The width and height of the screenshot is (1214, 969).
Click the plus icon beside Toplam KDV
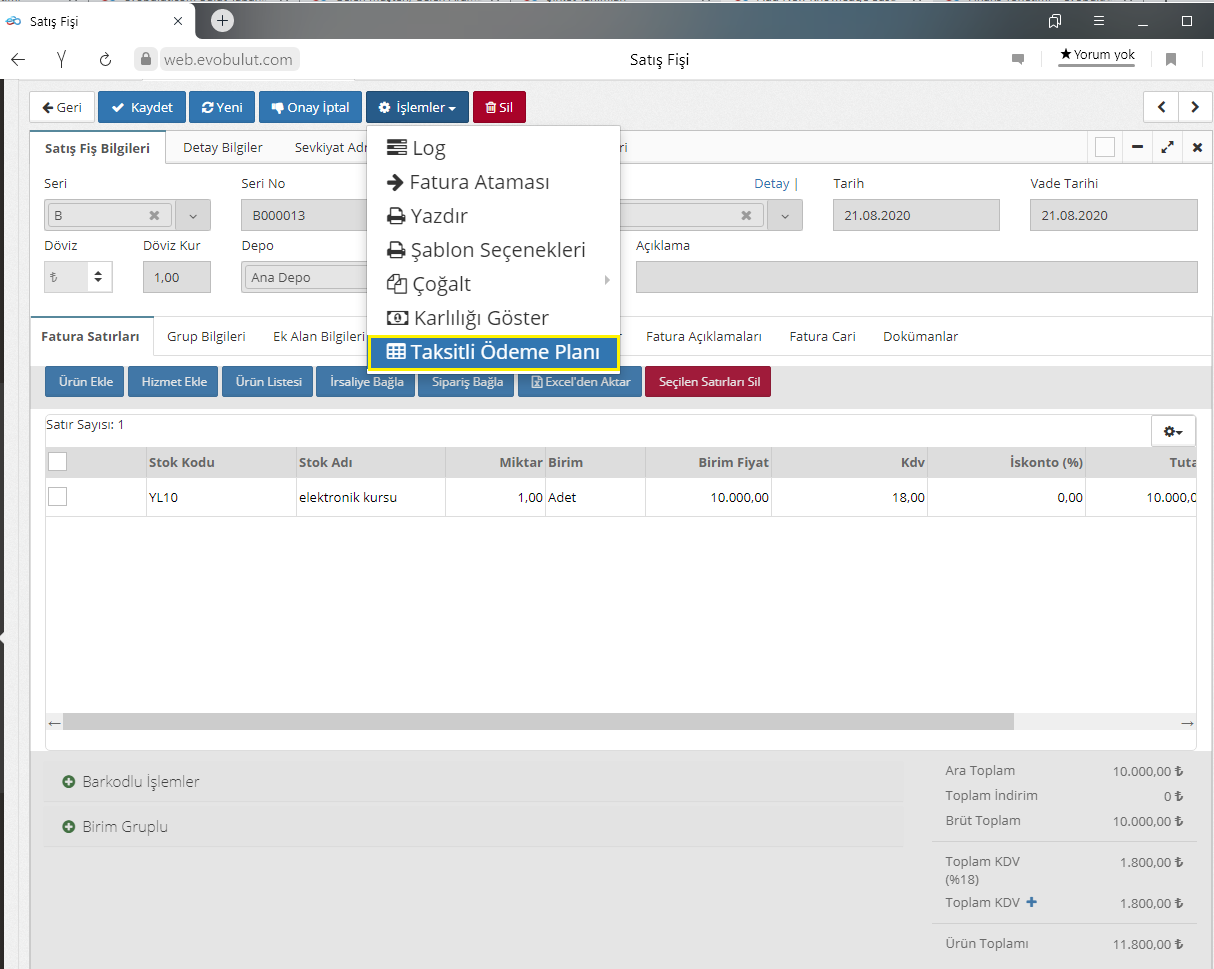[x=1032, y=902]
